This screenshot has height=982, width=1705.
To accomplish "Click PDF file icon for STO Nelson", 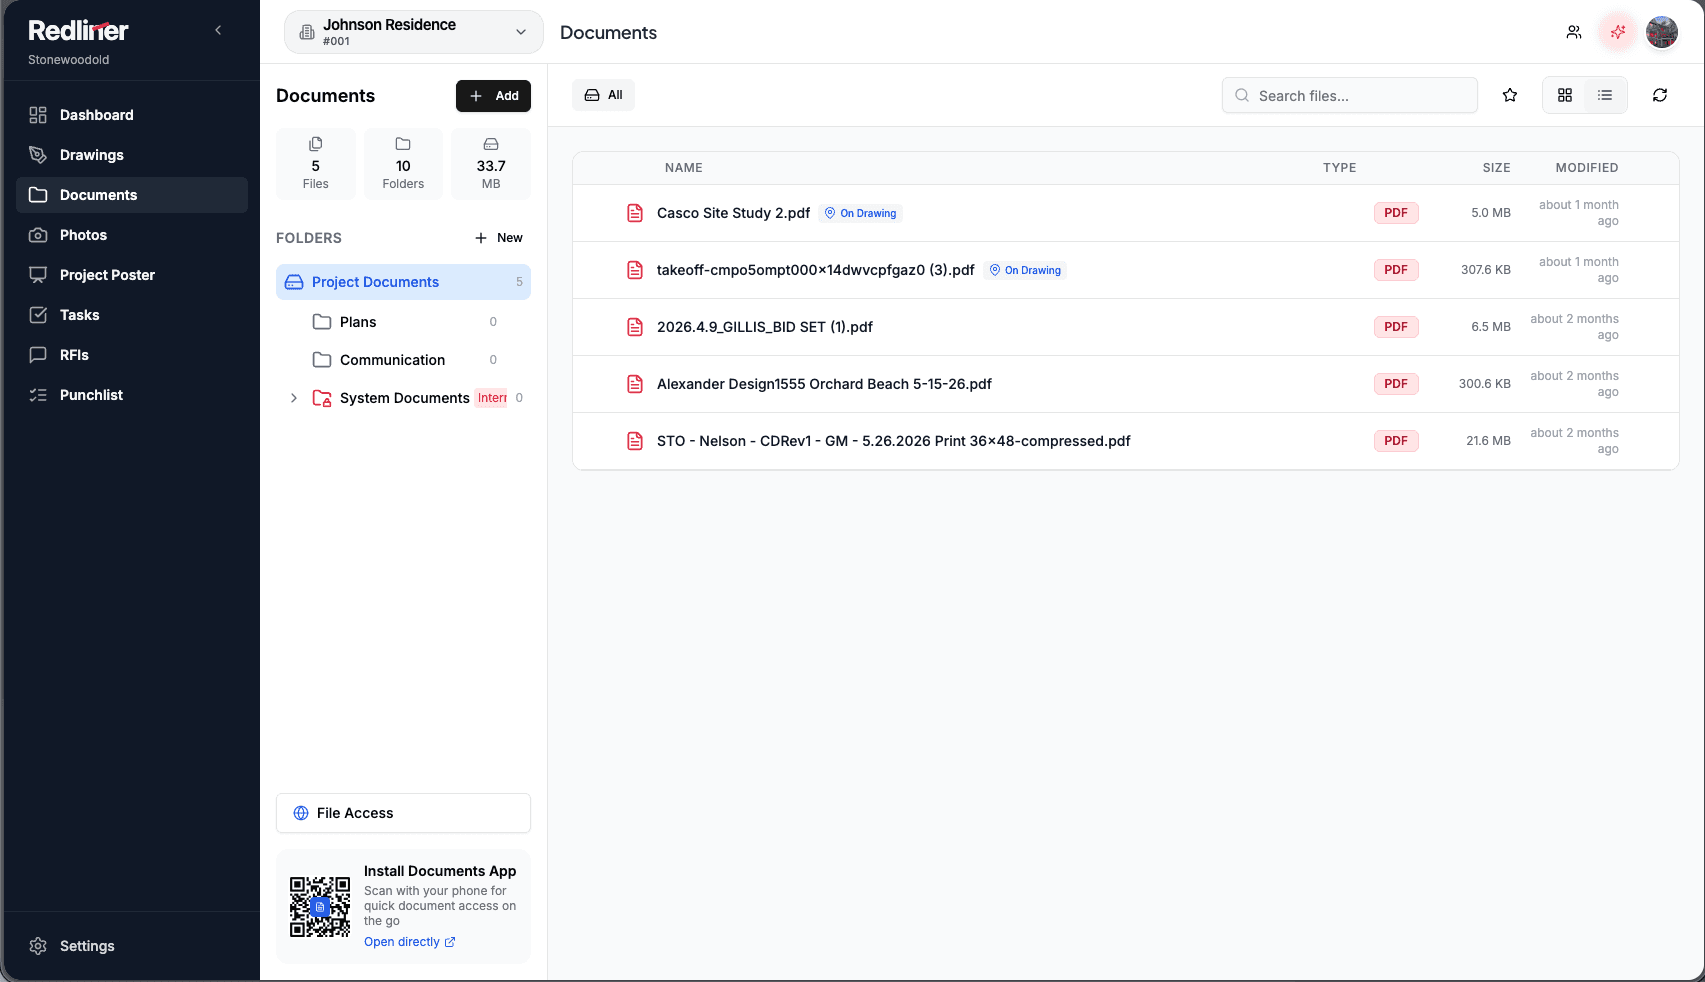I will click(635, 441).
